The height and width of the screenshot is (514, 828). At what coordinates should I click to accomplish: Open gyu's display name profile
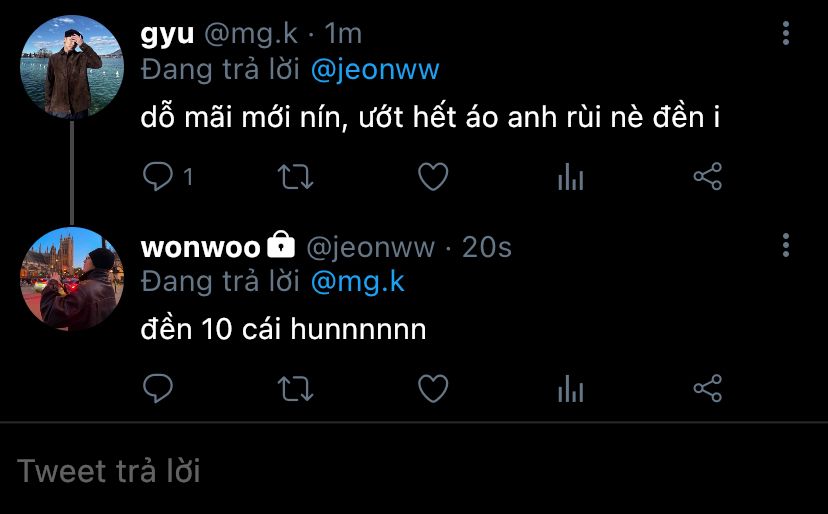pos(167,34)
